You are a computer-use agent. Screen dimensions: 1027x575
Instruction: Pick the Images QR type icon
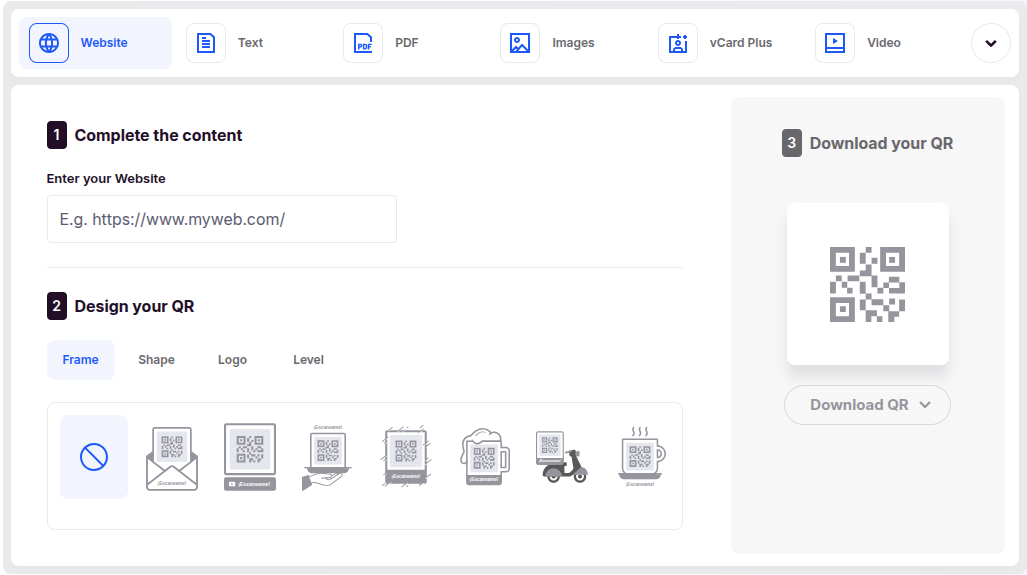[520, 43]
